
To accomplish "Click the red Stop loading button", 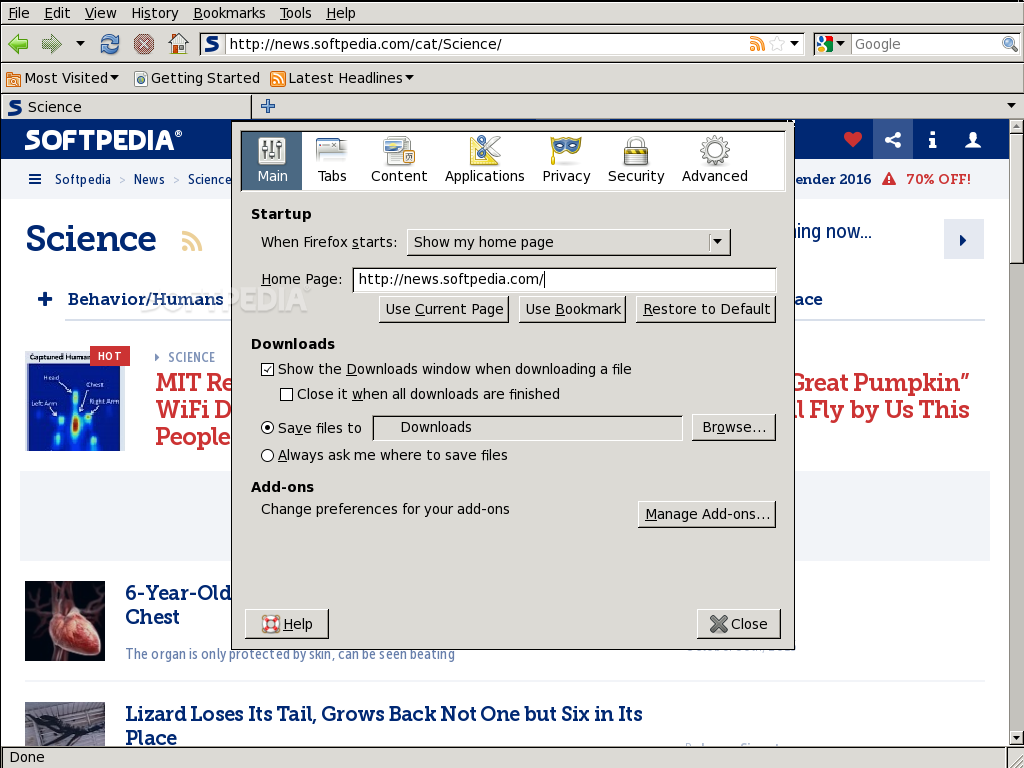I will point(144,44).
